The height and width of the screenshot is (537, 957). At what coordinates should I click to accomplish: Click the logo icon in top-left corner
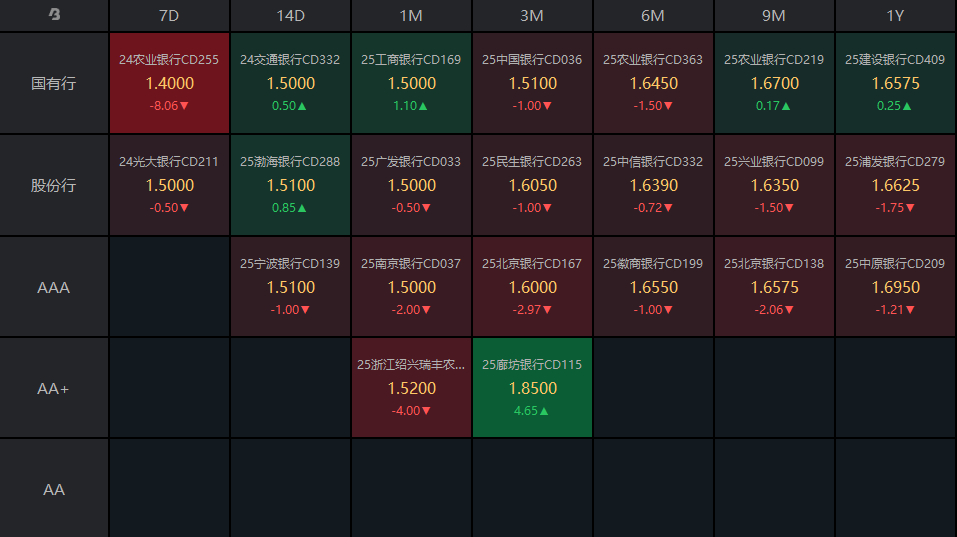click(54, 15)
